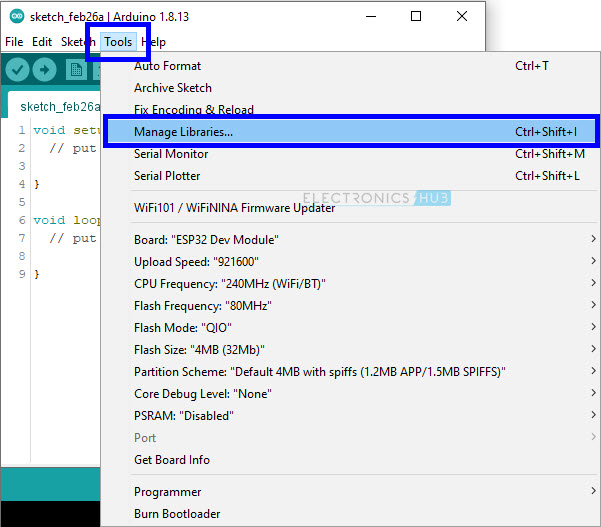Screen dimensions: 601x527
Task: Choose Serial Plotter in the menu
Action: point(167,176)
